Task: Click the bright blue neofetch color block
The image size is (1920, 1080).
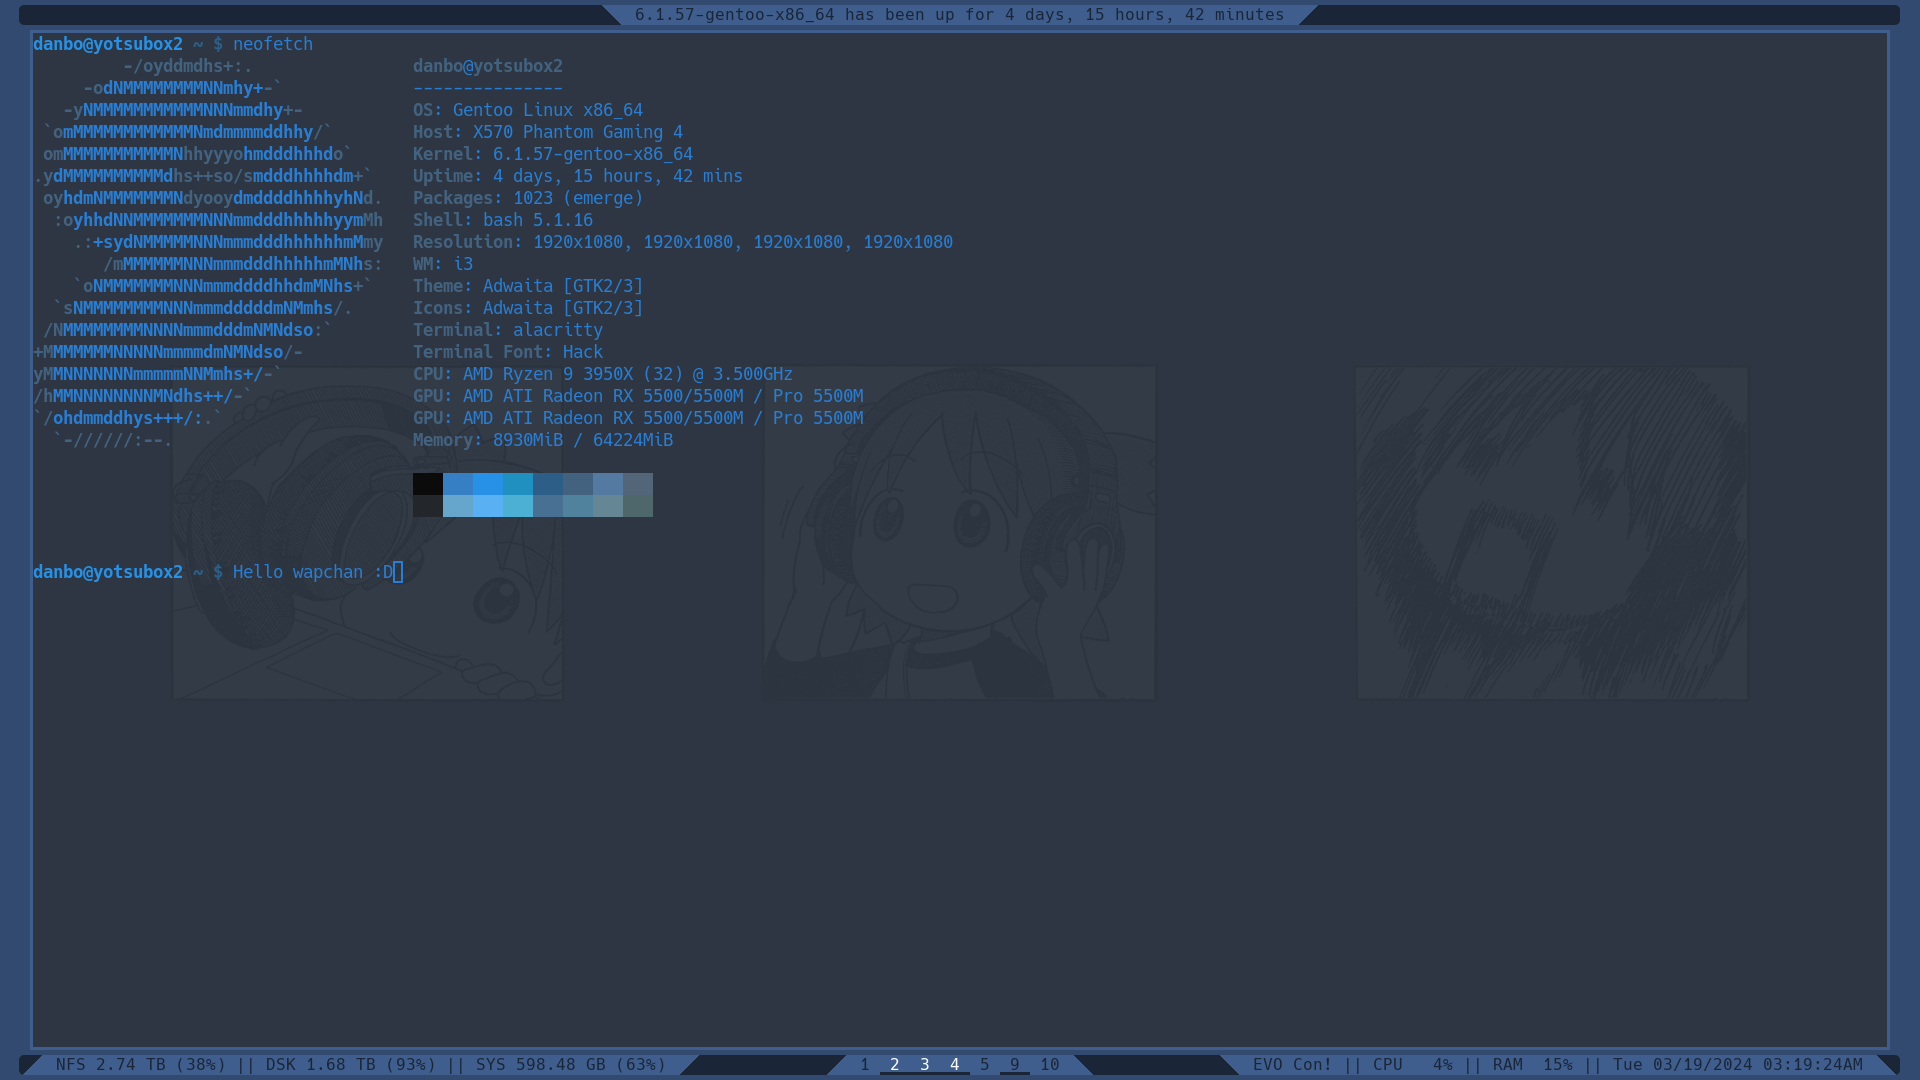Action: point(488,484)
